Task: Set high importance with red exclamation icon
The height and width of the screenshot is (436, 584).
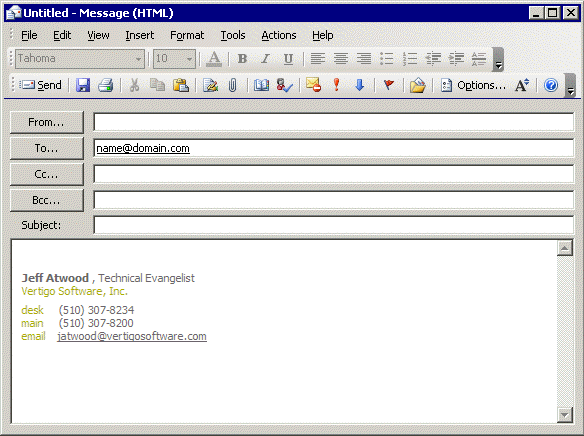Action: [x=336, y=85]
